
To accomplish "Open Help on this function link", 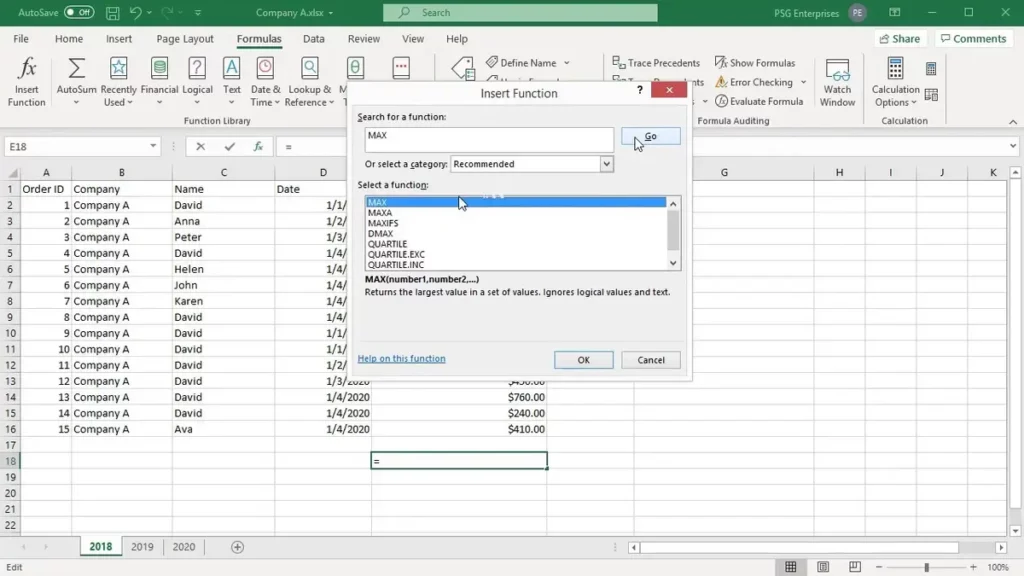I will (x=402, y=359).
